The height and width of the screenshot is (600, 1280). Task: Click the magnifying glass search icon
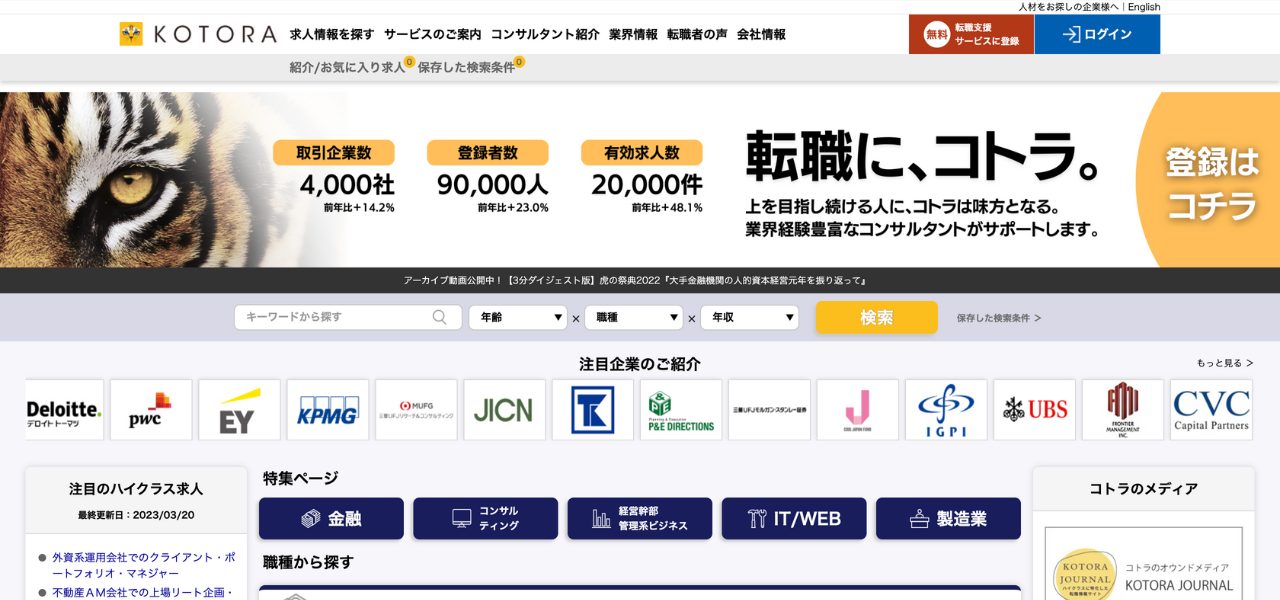[439, 317]
